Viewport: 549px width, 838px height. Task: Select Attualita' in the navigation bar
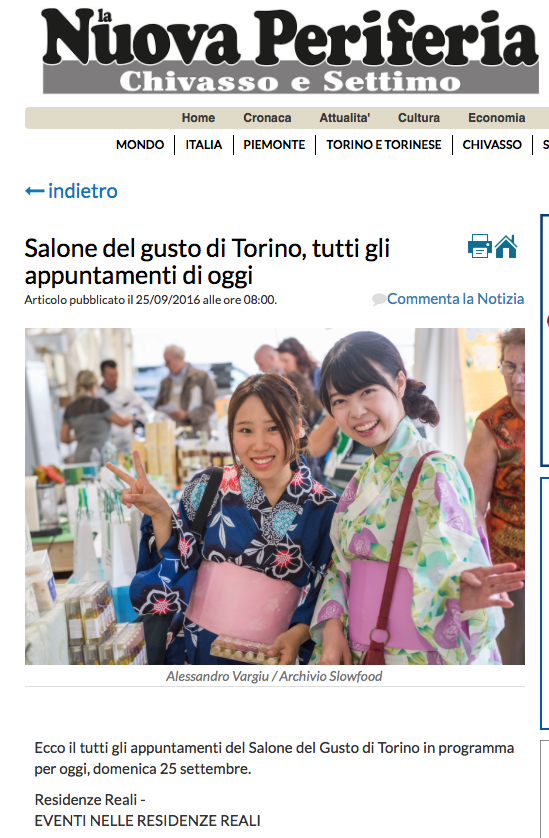coord(345,118)
